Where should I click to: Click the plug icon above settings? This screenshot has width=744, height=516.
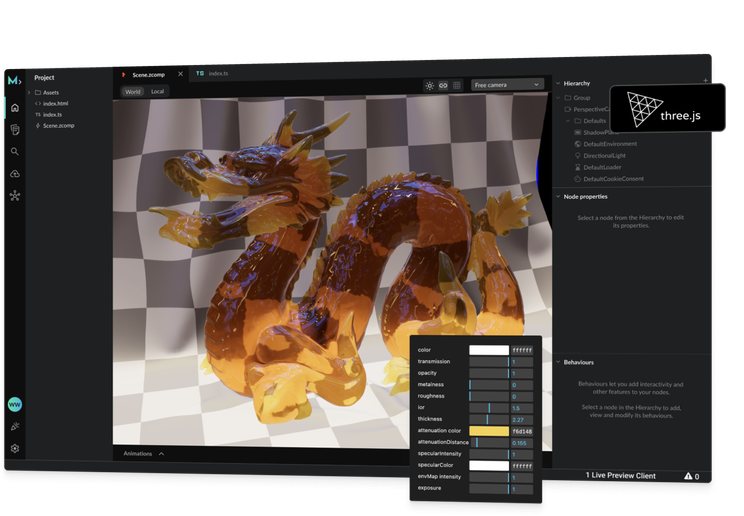15,426
